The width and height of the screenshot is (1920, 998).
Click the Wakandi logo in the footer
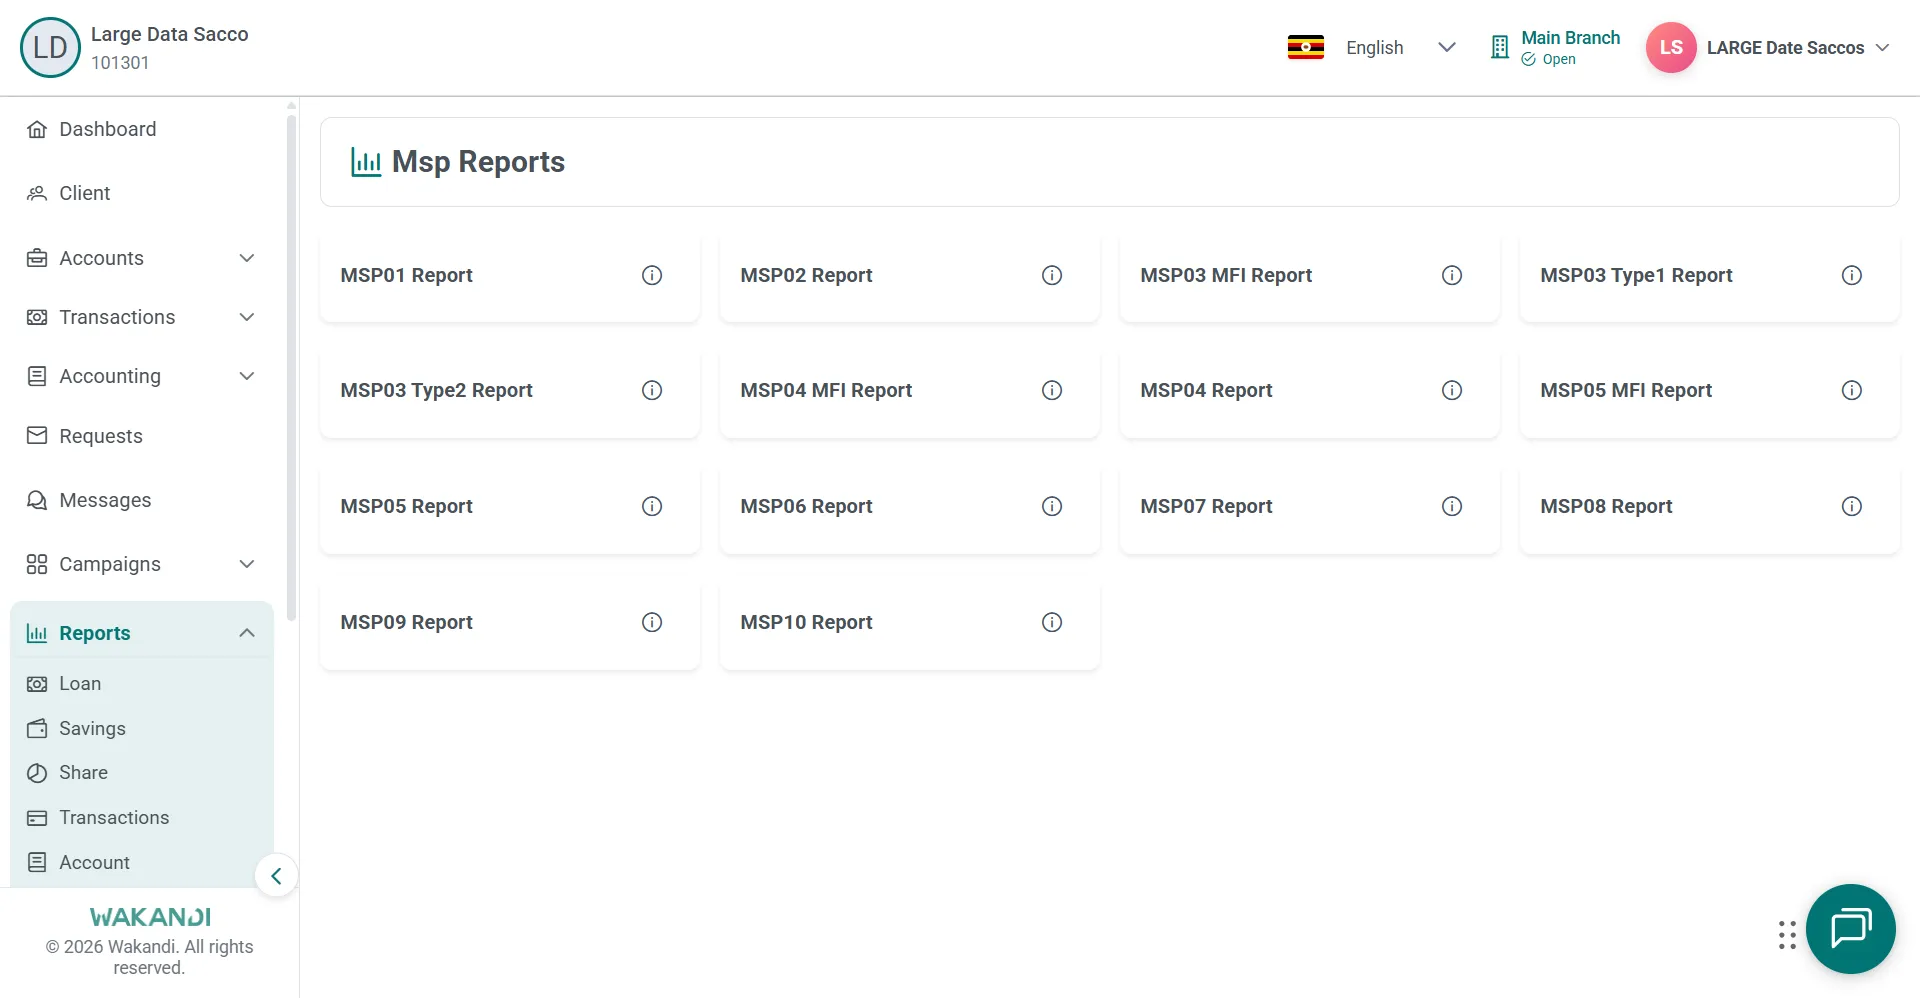tap(150, 917)
